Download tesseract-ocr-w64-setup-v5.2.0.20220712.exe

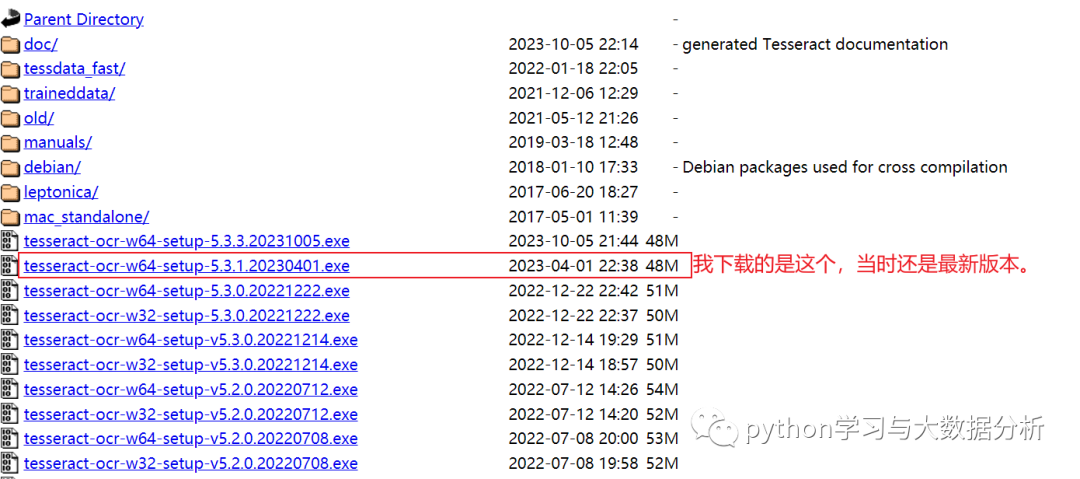coord(191,389)
